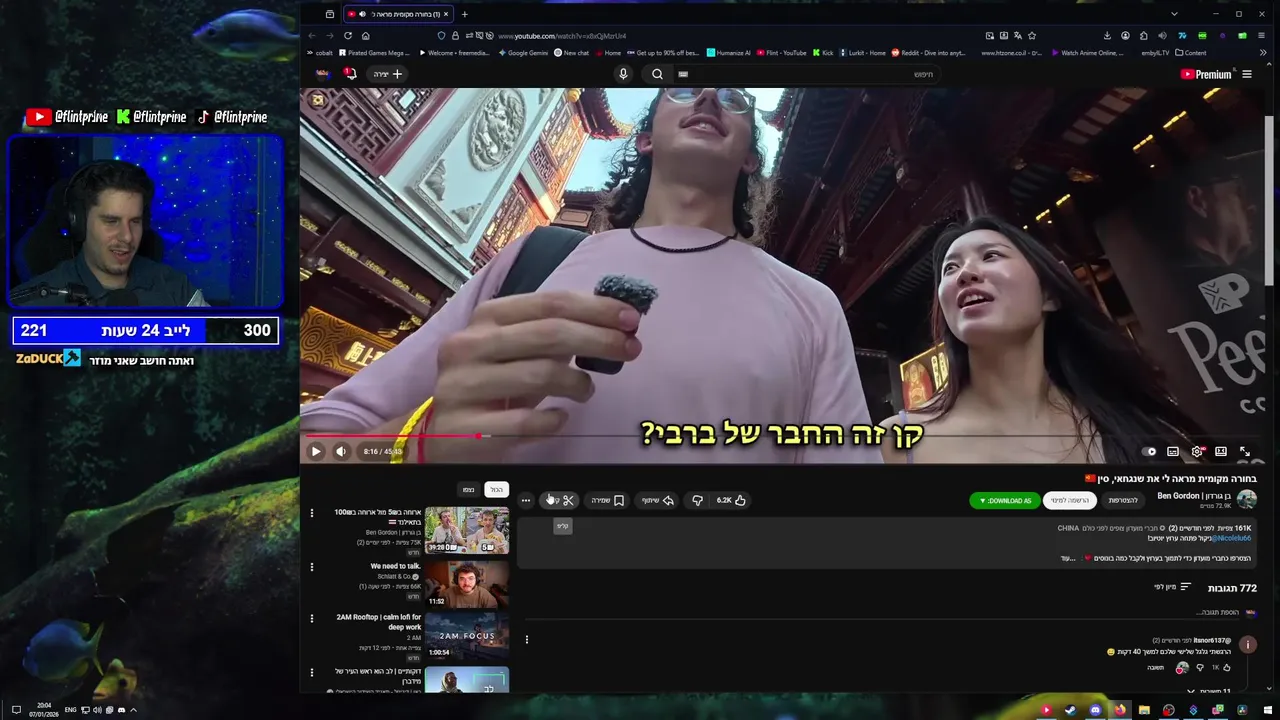Like the @itsnor6137 comment
Screen dimensions: 1280x720
[x=1227, y=667]
